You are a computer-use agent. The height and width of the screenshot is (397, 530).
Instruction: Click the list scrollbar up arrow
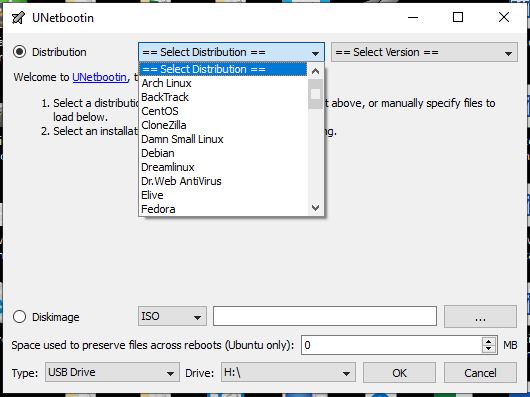(x=315, y=71)
